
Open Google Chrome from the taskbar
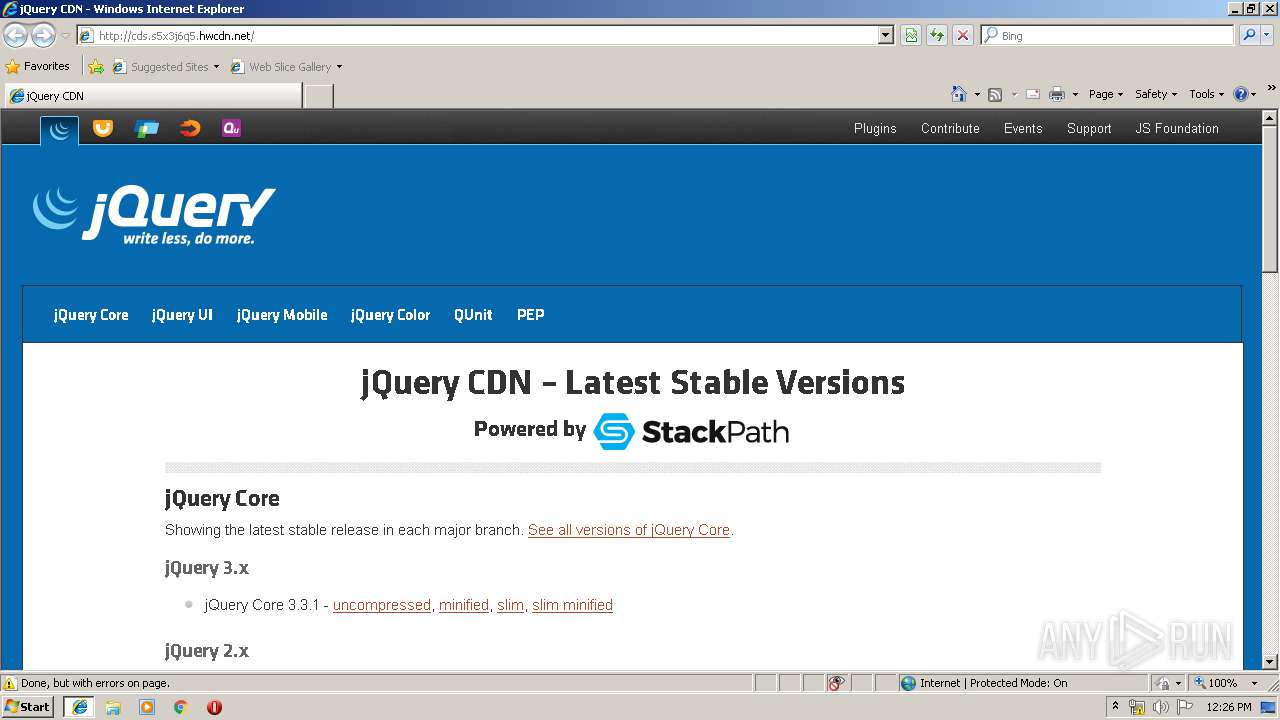pyautogui.click(x=180, y=707)
